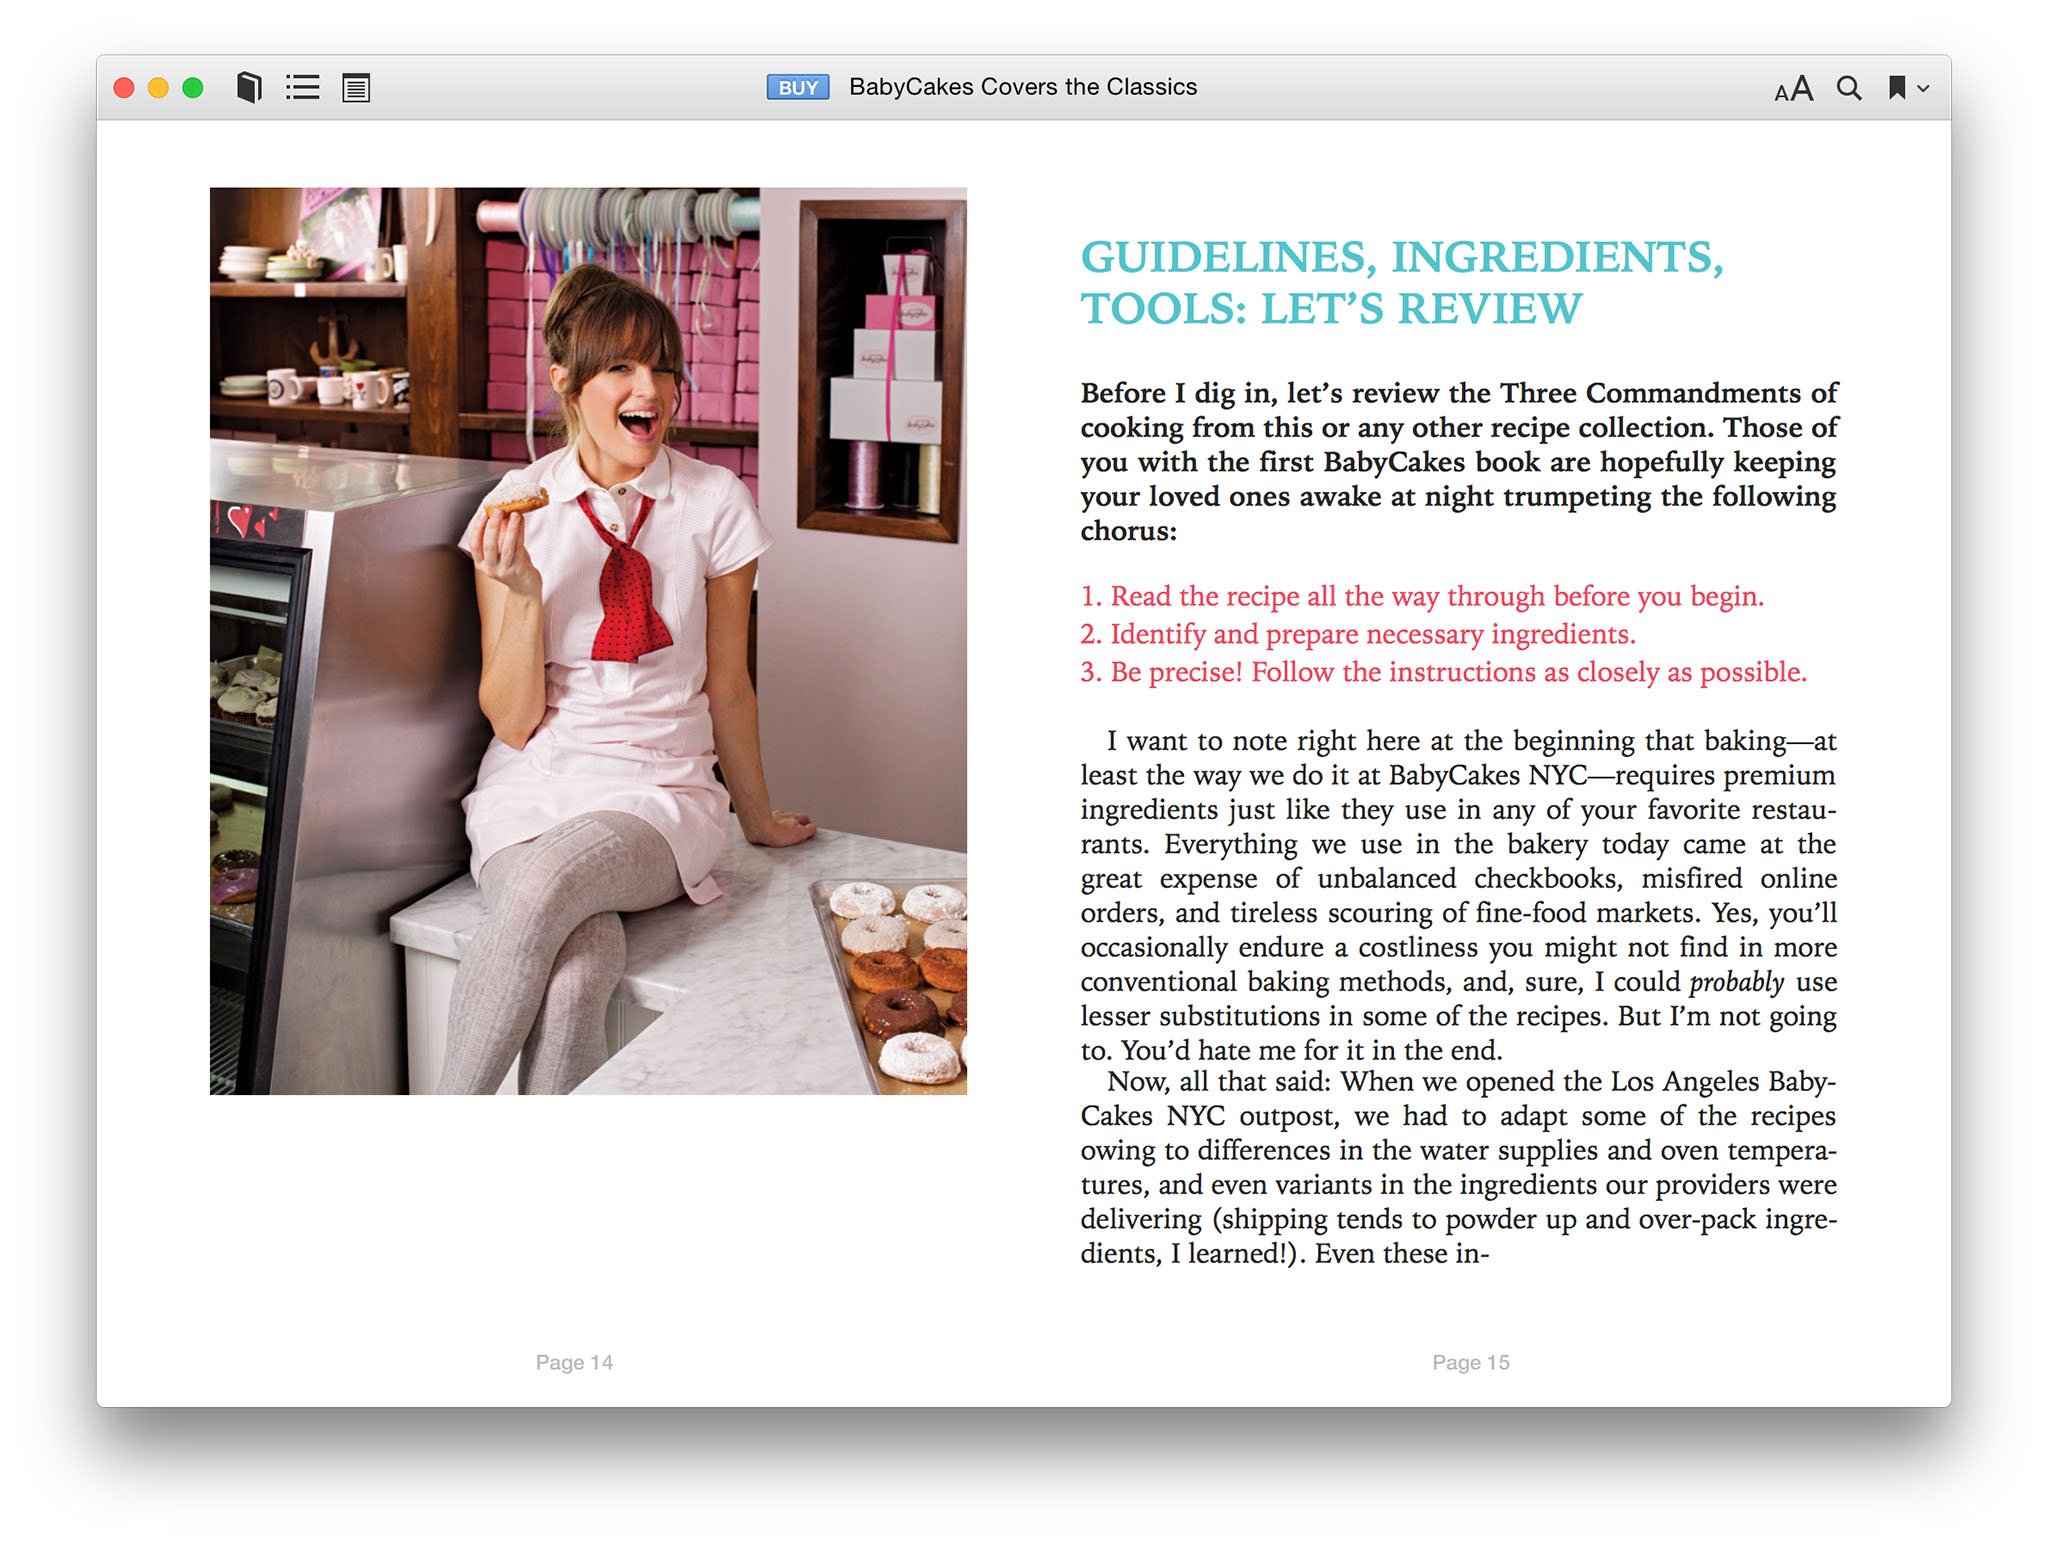Open the notes panel icon
Screen dimensions: 2048x1545
356,88
